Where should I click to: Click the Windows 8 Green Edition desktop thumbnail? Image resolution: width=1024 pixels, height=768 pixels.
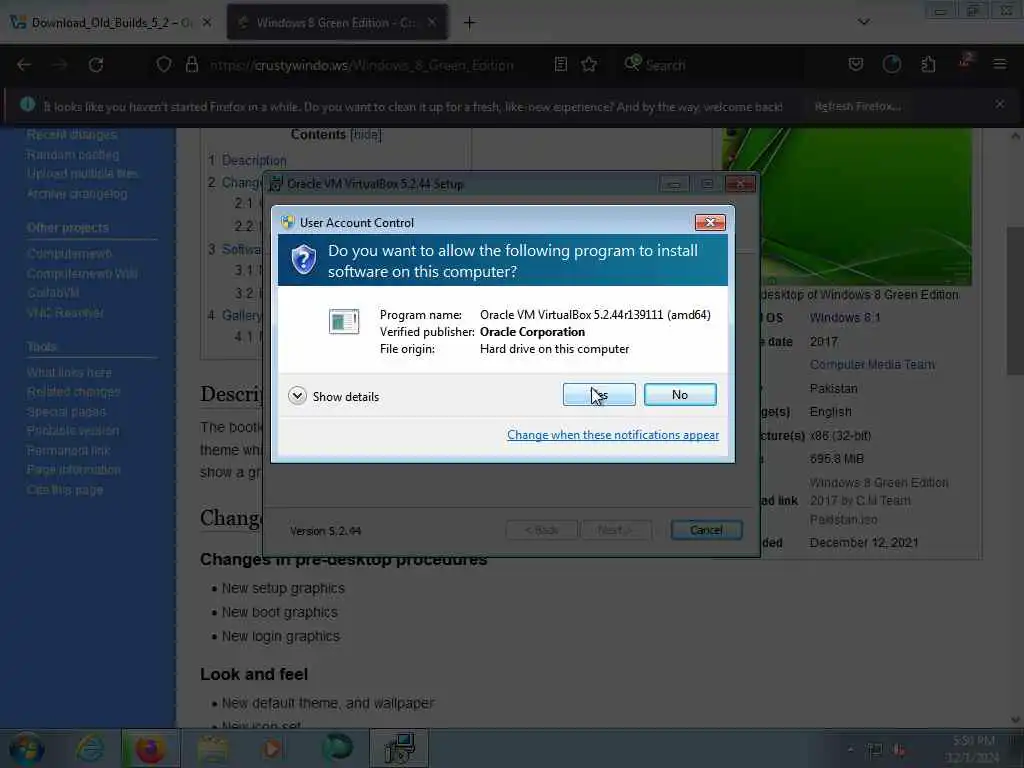846,206
